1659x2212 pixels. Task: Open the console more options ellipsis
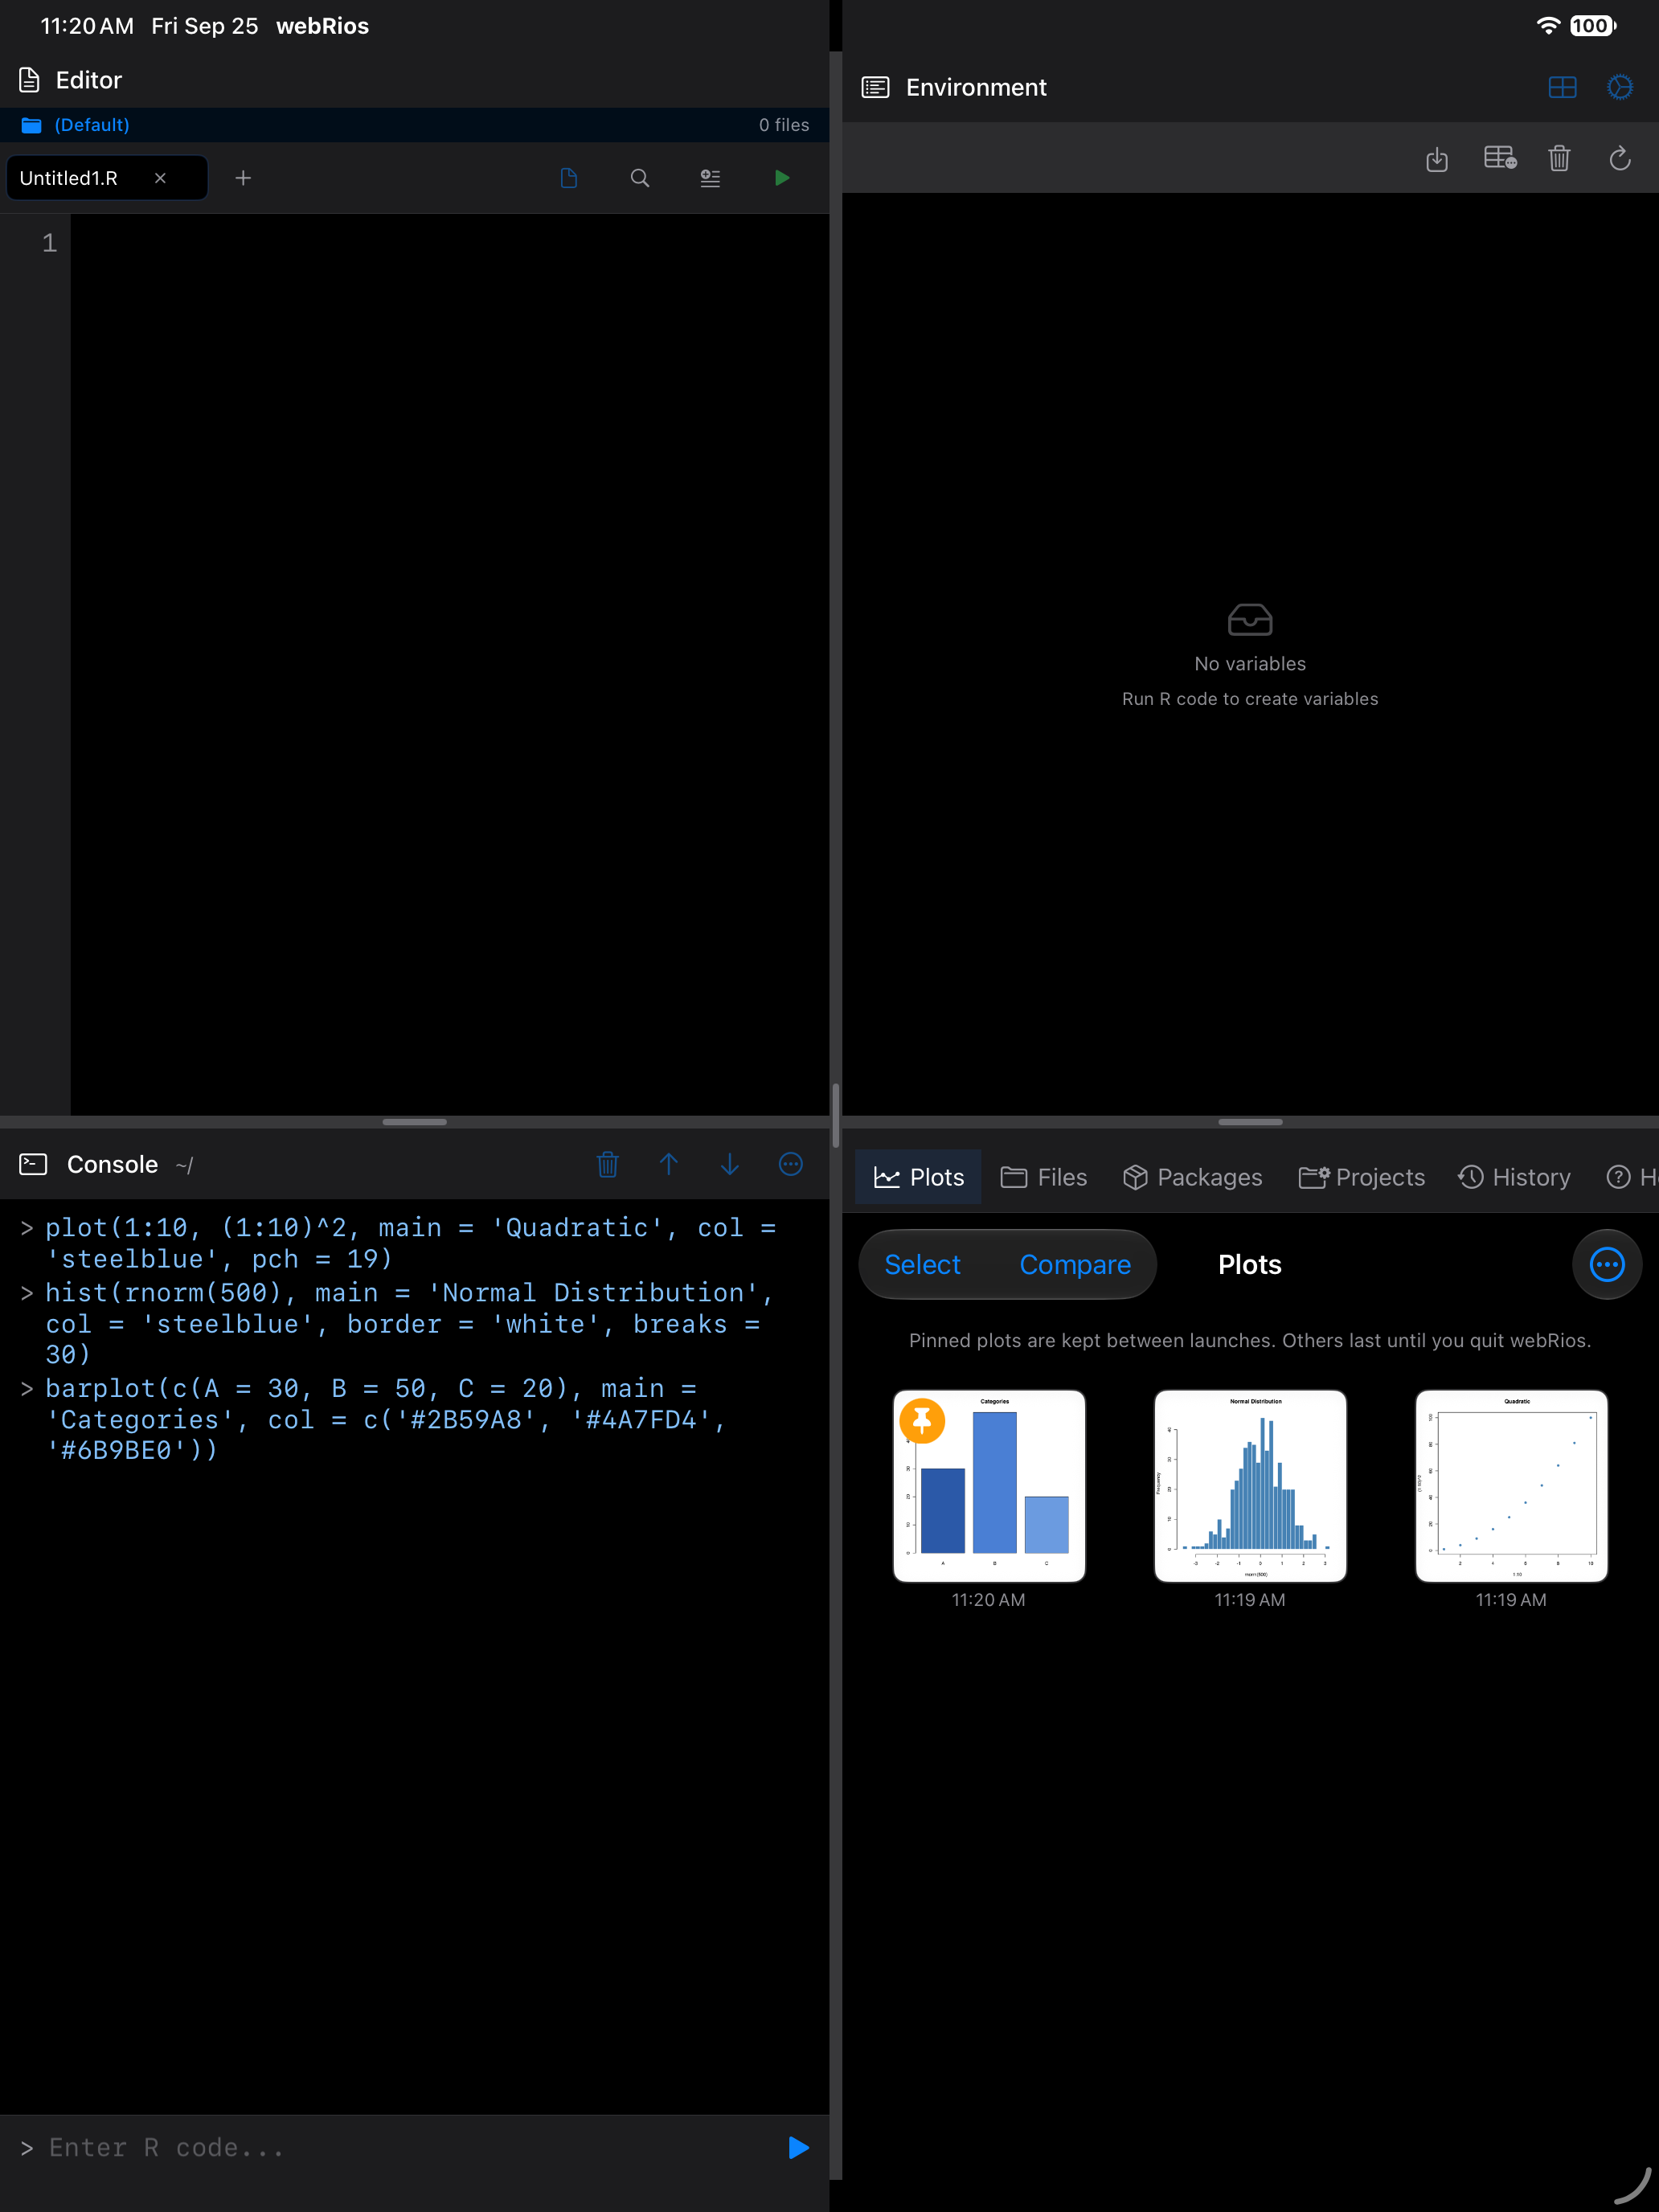tap(791, 1164)
